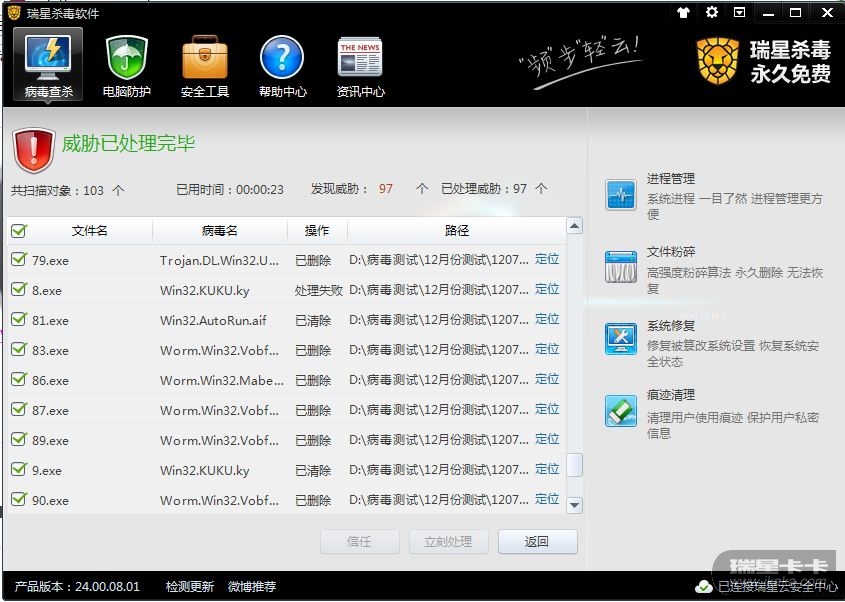845x602 pixels.
Task: Uncheck the 90.exe checkbox
Action: coord(19,499)
